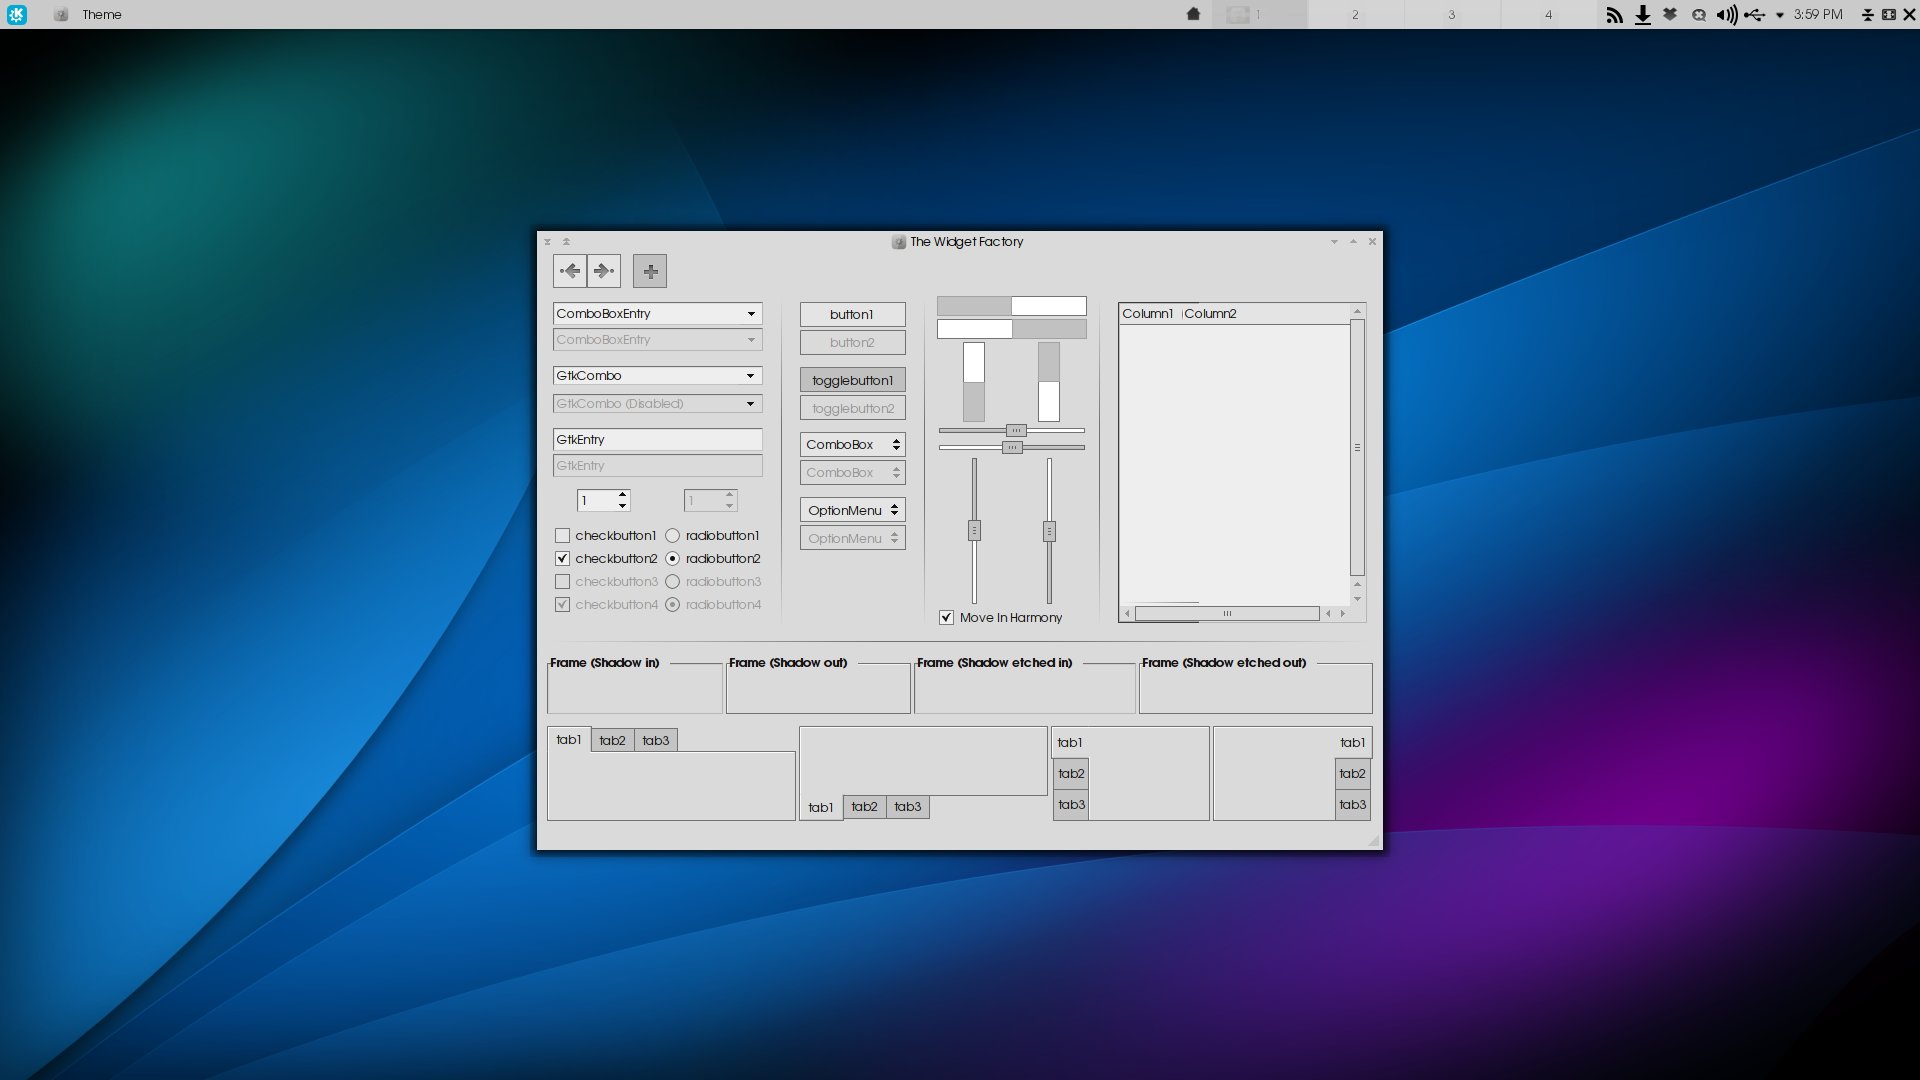This screenshot has width=1920, height=1080.
Task: Click the disabled OptionMenu dropdown
Action: coord(853,538)
